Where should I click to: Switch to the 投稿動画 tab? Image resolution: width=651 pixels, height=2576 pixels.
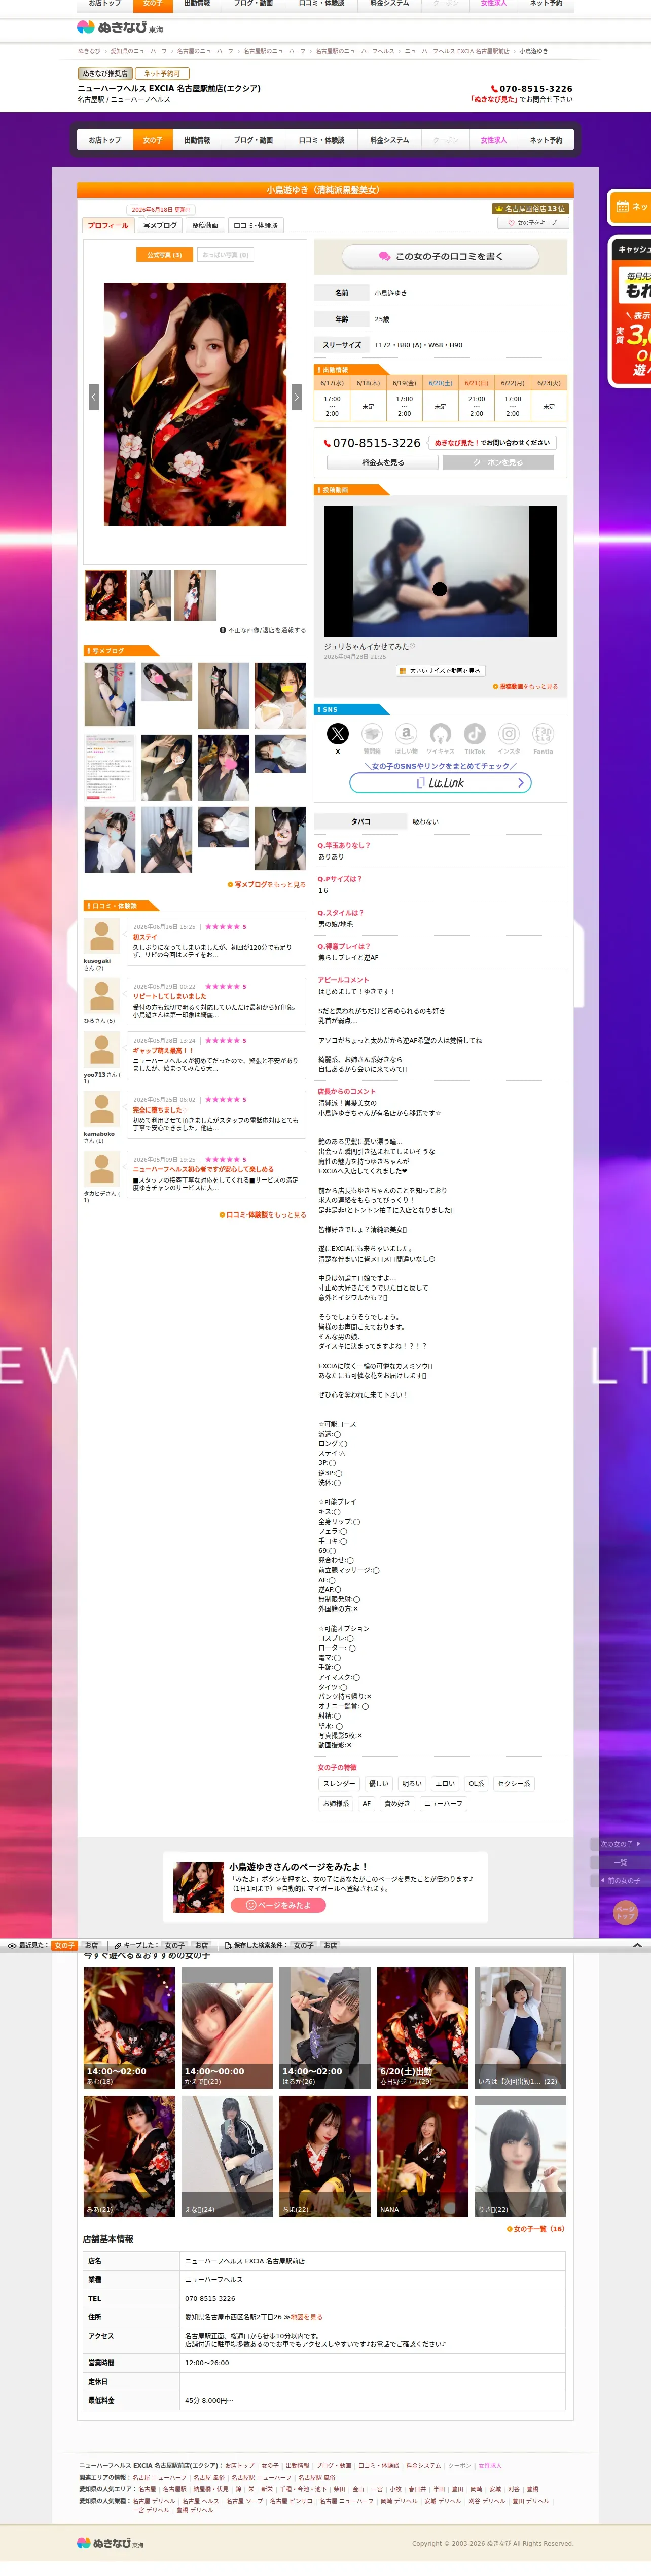[x=205, y=225]
